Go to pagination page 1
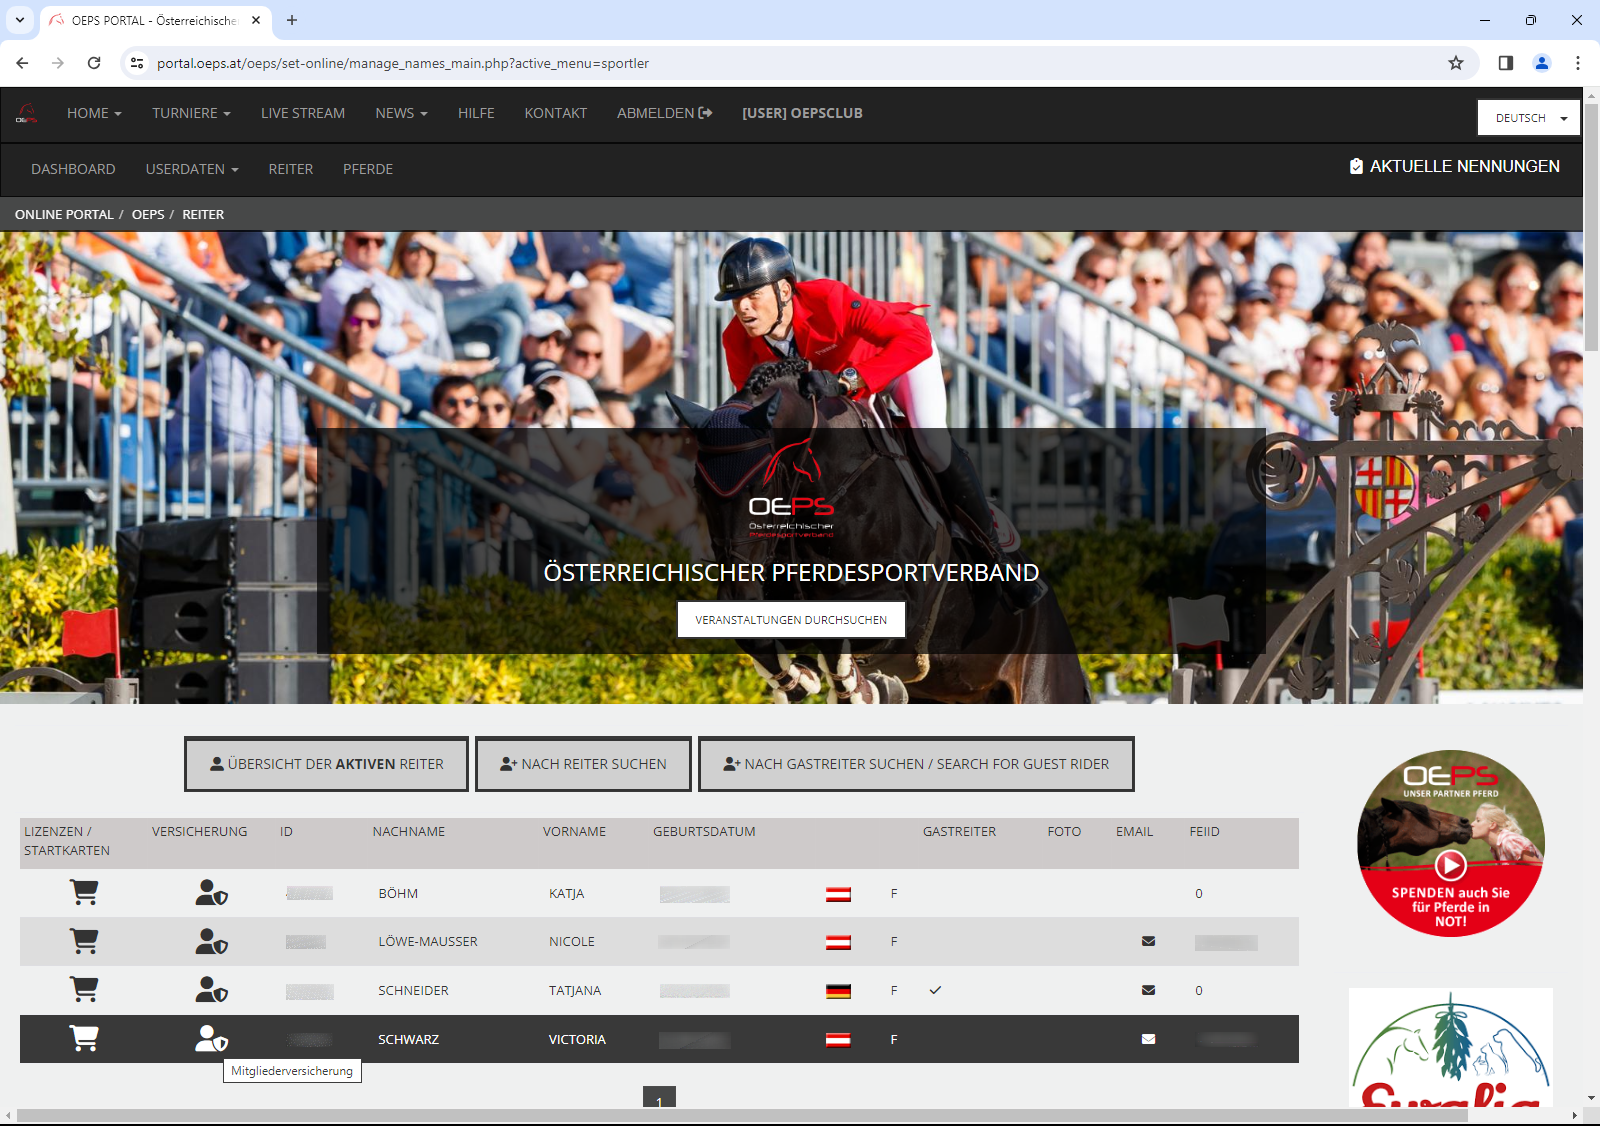 pos(659,1098)
